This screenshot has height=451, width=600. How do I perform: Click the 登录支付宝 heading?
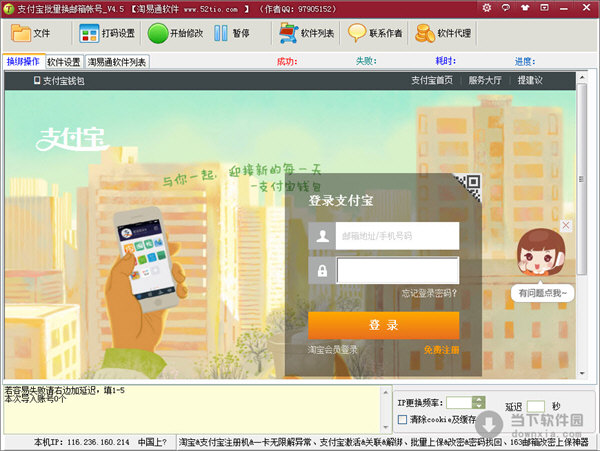pyautogui.click(x=341, y=200)
